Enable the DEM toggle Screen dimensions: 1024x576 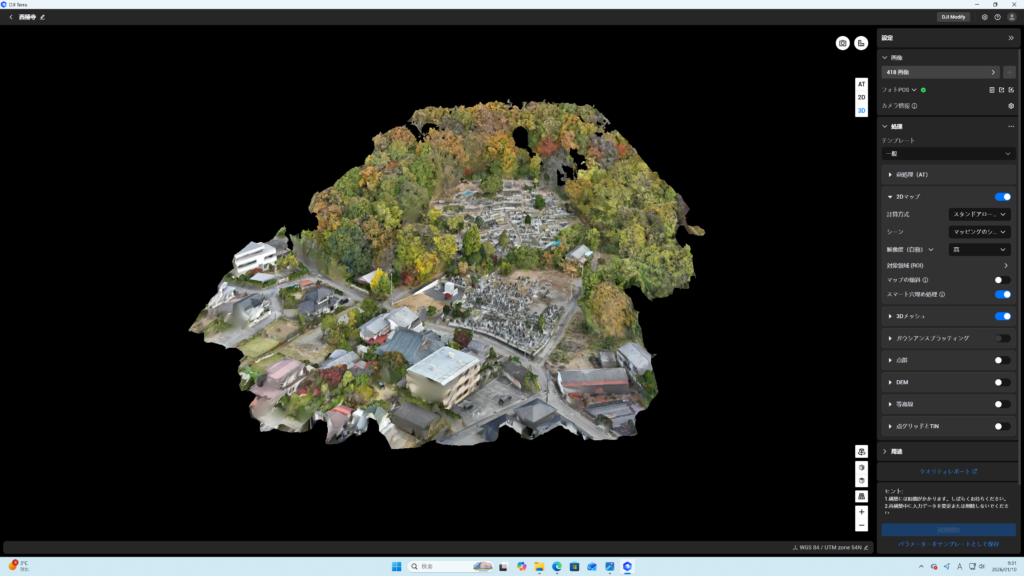coord(1002,382)
